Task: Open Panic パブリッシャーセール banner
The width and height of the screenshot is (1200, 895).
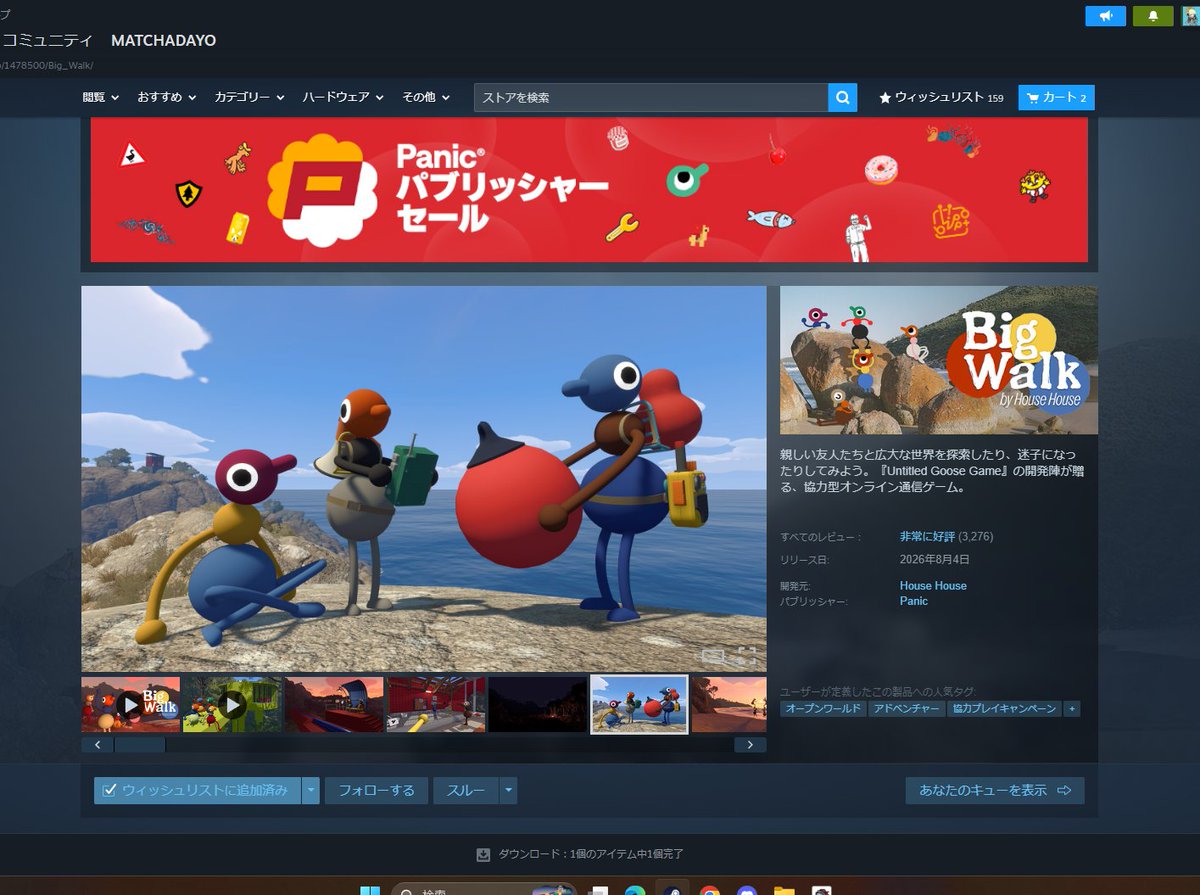Action: pyautogui.click(x=589, y=190)
